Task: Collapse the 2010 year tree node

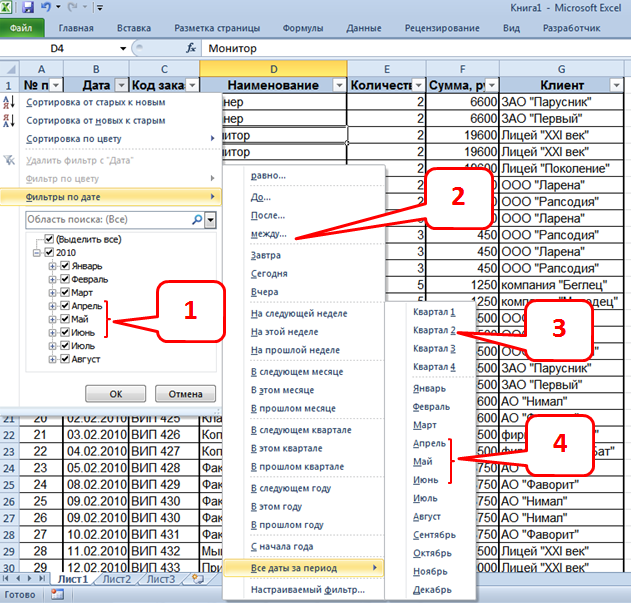Action: [x=37, y=253]
